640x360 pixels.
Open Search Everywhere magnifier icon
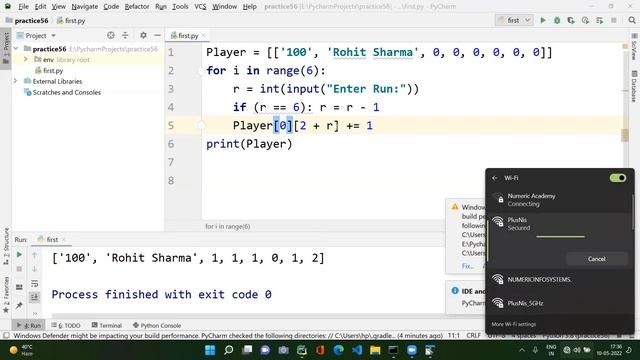[x=632, y=20]
